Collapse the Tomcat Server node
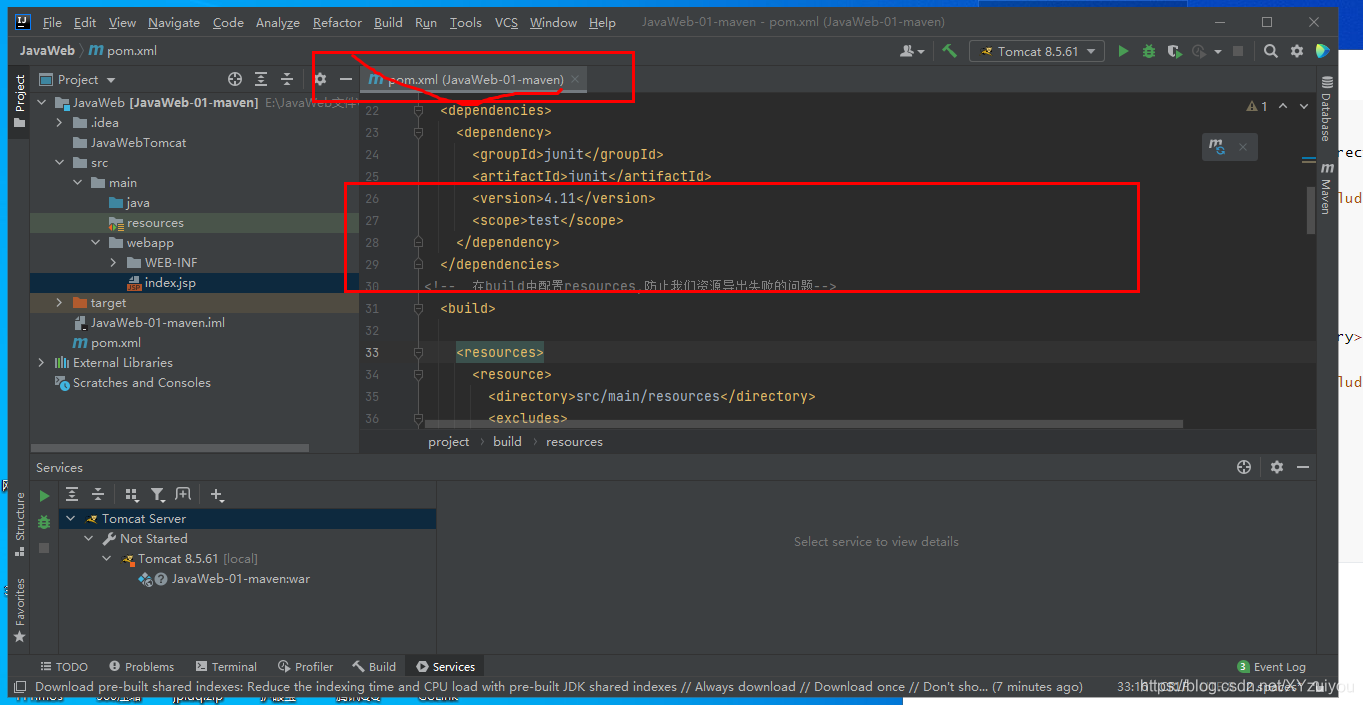The image size is (1363, 705). [x=70, y=519]
